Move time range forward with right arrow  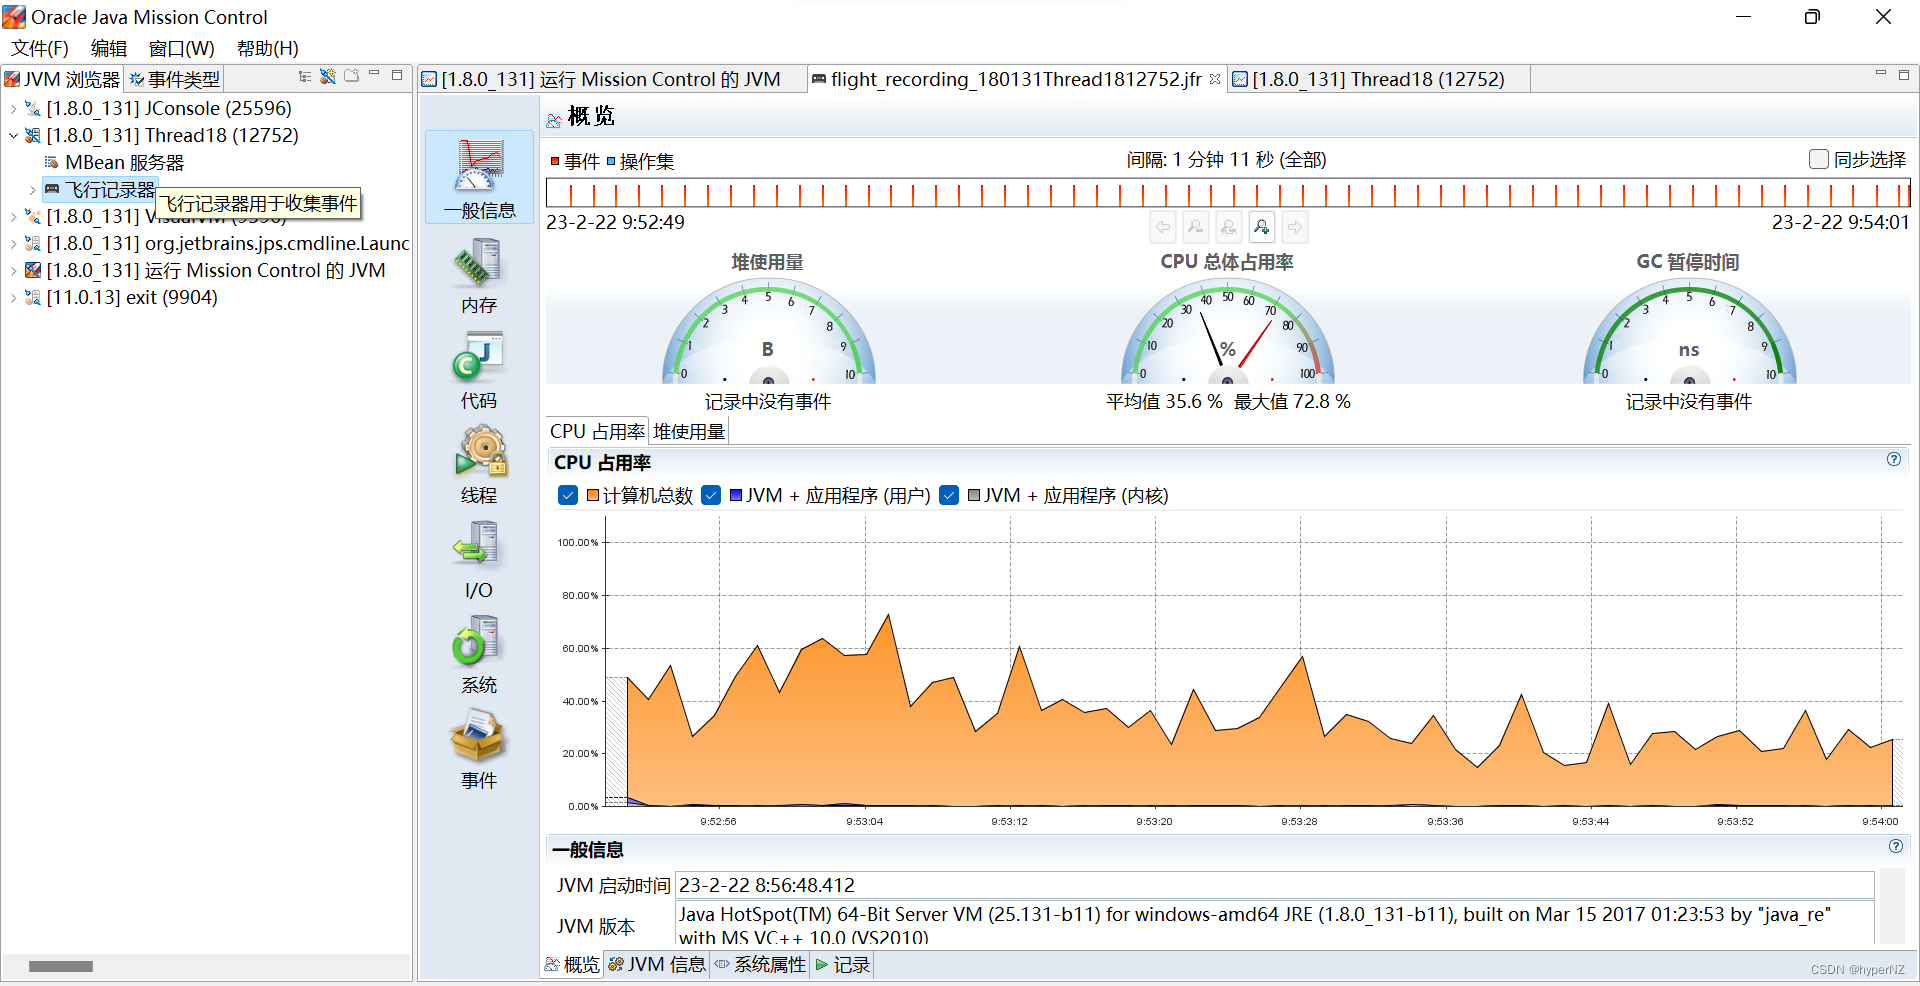pyautogui.click(x=1295, y=227)
